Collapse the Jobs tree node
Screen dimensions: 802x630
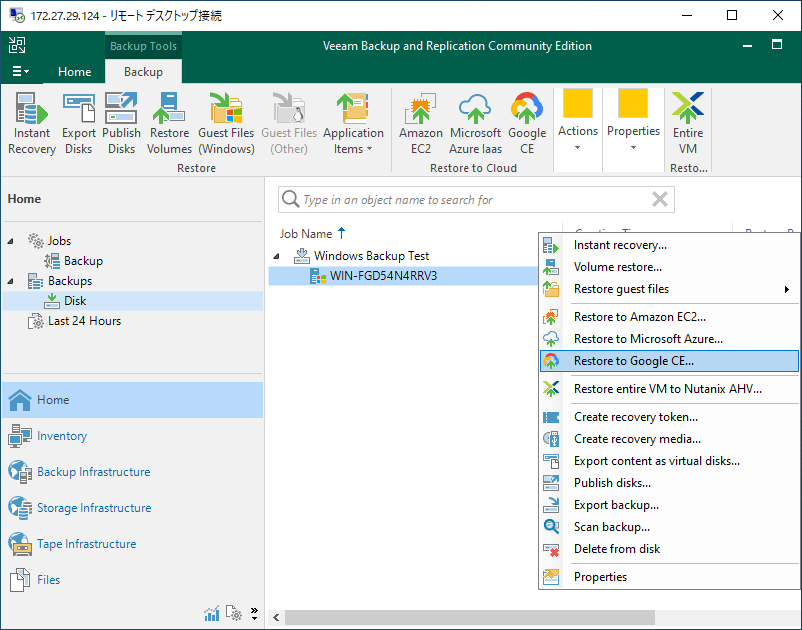point(11,241)
